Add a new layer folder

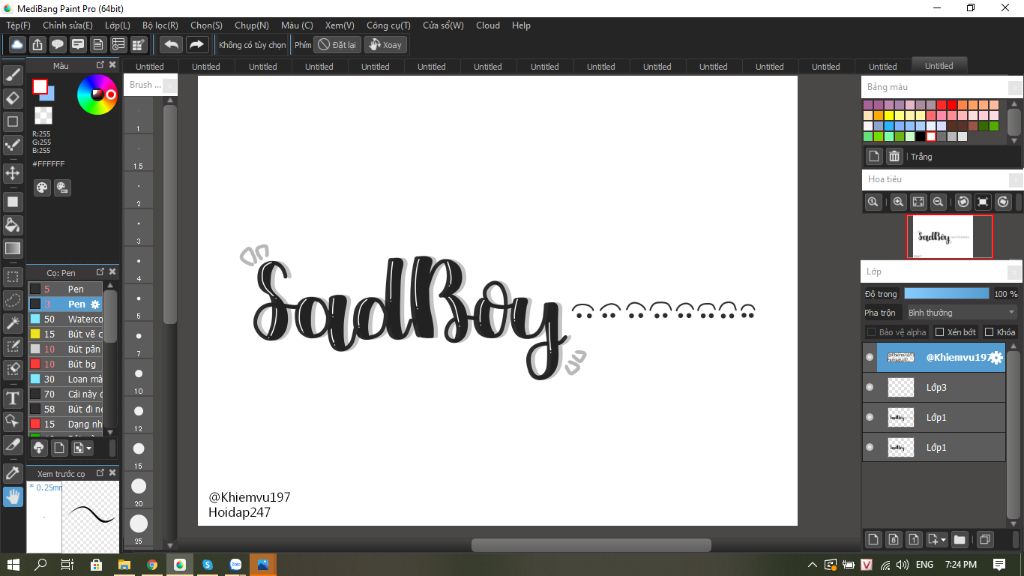point(959,539)
